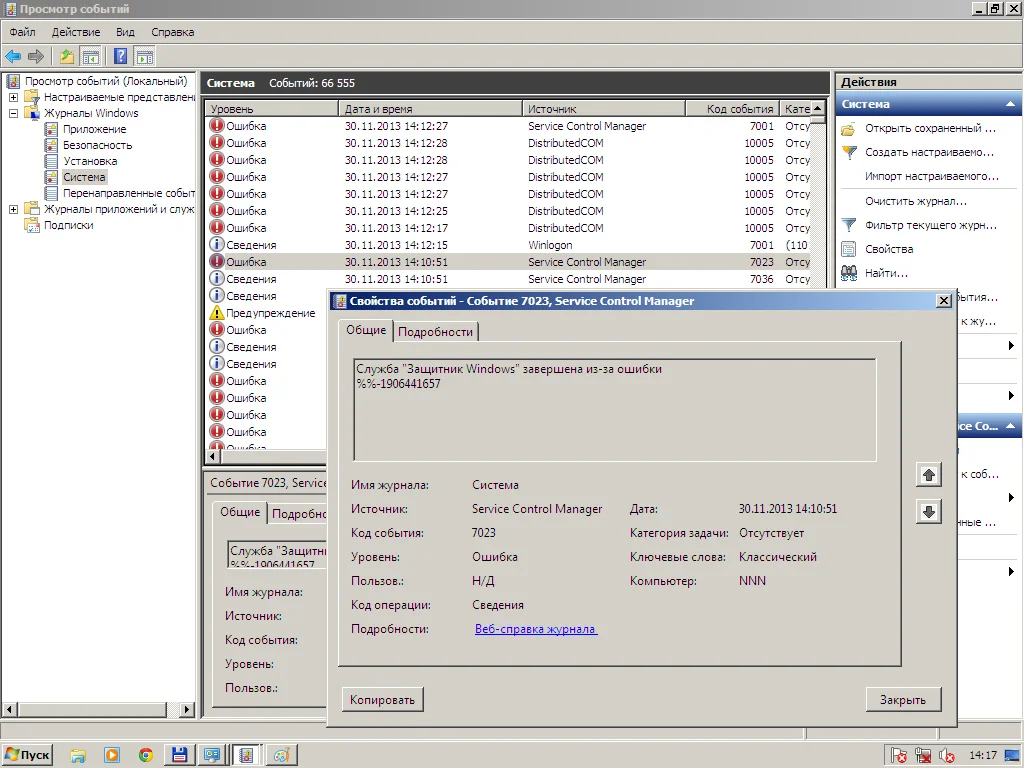Image resolution: width=1024 pixels, height=768 pixels.
Task: Click the binoculars Найти icon
Action: 849,273
